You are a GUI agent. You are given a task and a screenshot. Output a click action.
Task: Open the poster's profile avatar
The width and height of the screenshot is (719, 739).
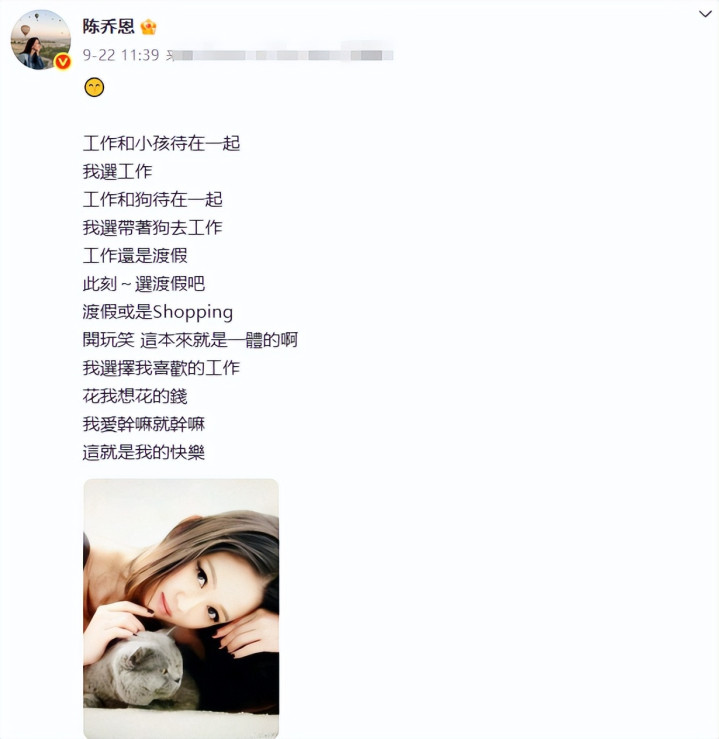(x=41, y=40)
